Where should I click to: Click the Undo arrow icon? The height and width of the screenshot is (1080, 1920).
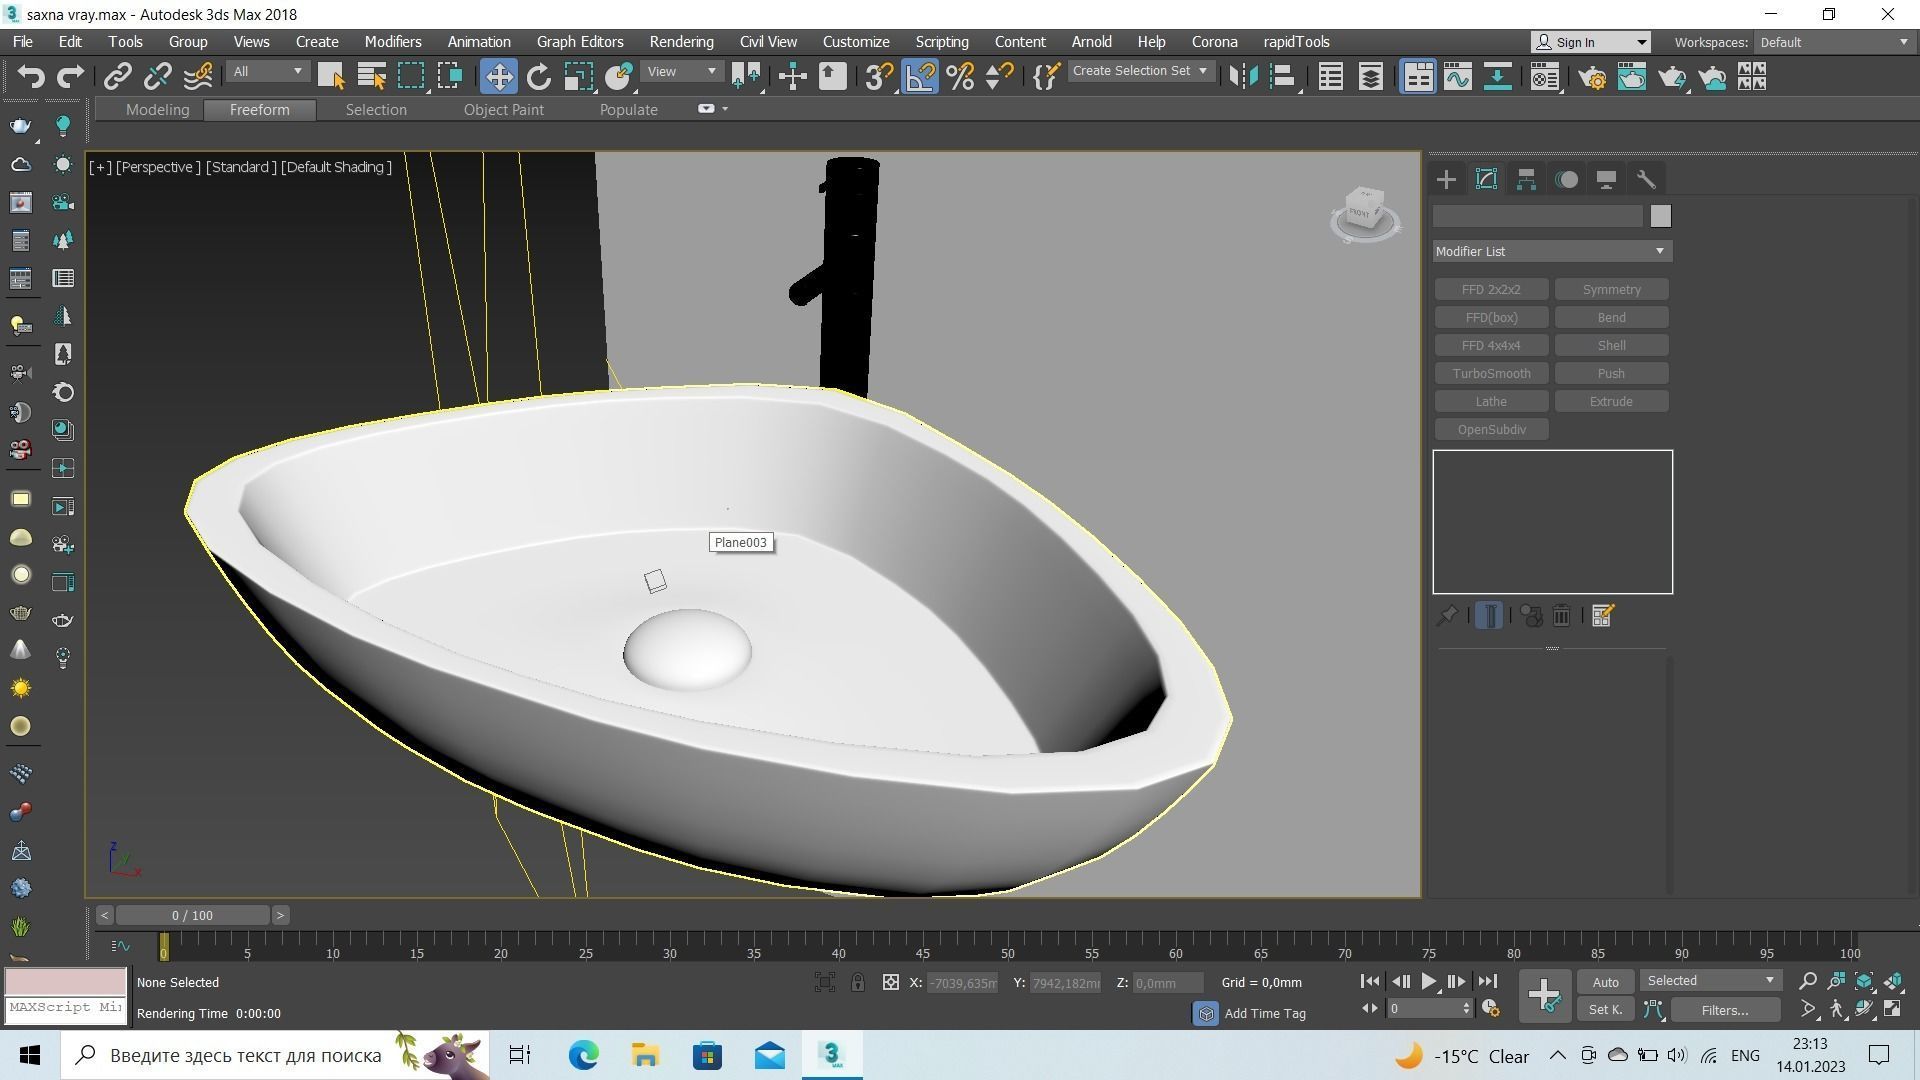[31, 76]
